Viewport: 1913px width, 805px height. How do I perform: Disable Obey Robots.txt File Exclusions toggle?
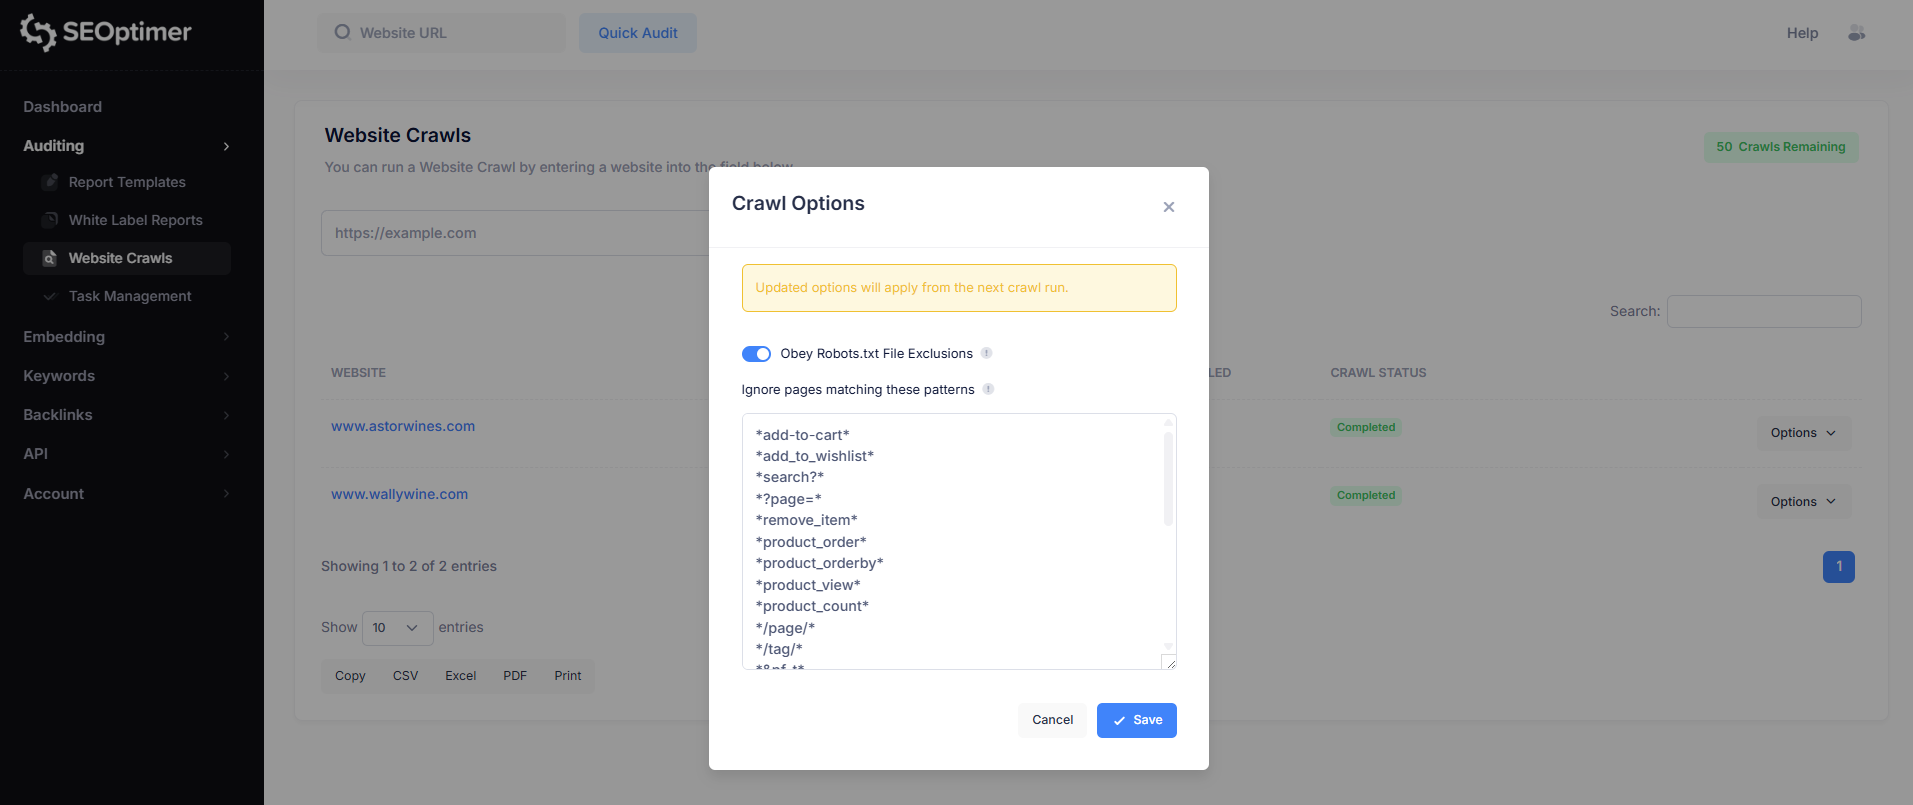pyautogui.click(x=756, y=354)
